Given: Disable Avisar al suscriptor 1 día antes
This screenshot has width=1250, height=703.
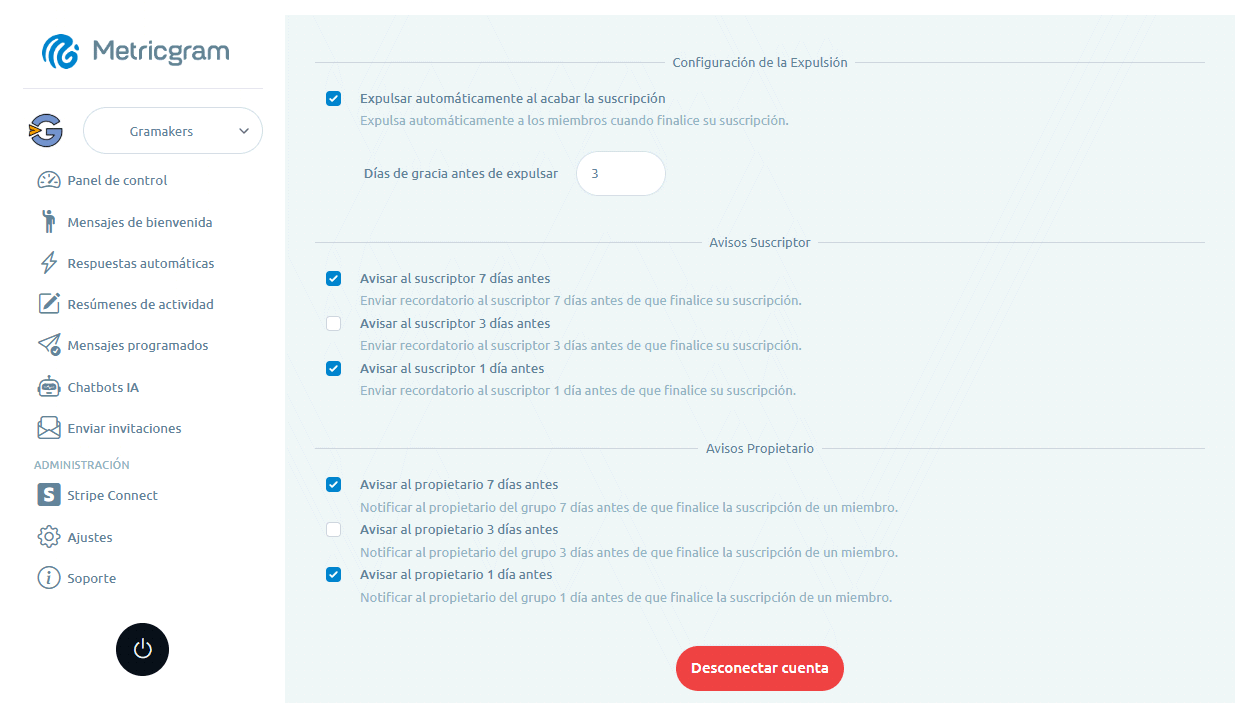Looking at the screenshot, I should coord(334,369).
